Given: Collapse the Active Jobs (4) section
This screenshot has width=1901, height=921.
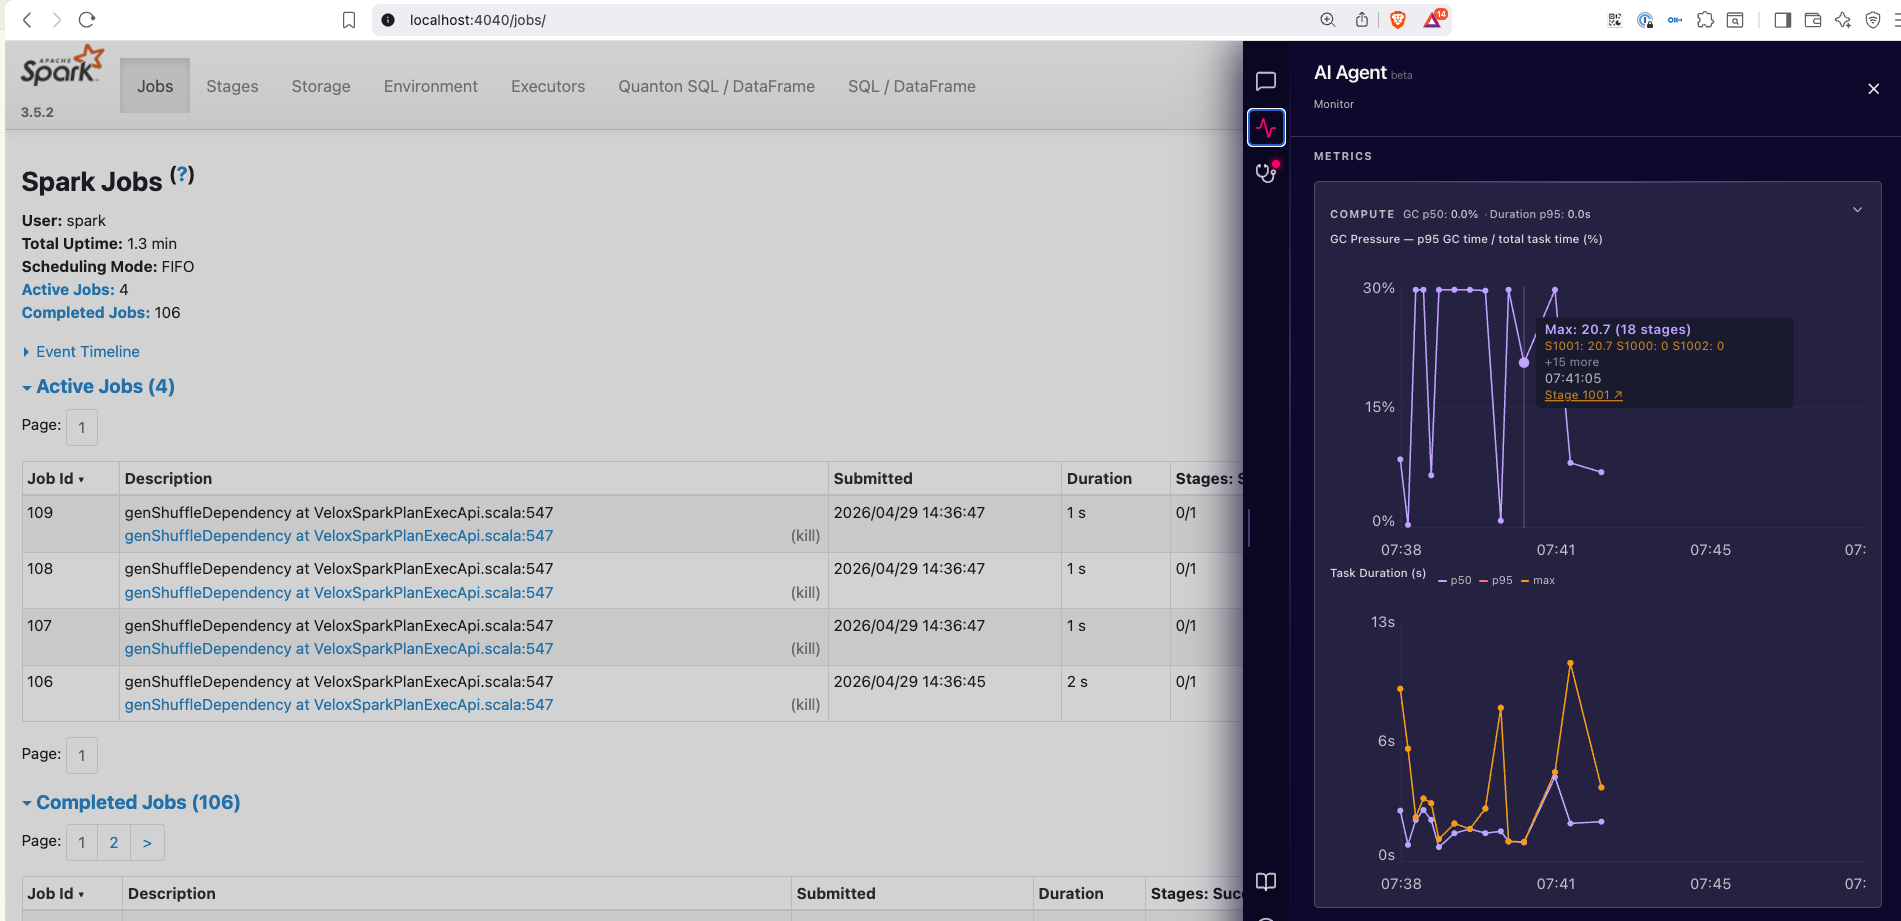Looking at the screenshot, I should (98, 386).
